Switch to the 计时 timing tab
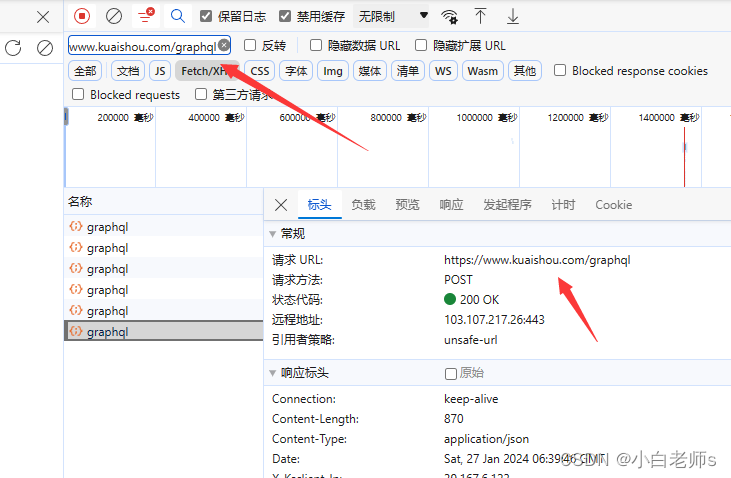This screenshot has width=731, height=478. pos(563,205)
